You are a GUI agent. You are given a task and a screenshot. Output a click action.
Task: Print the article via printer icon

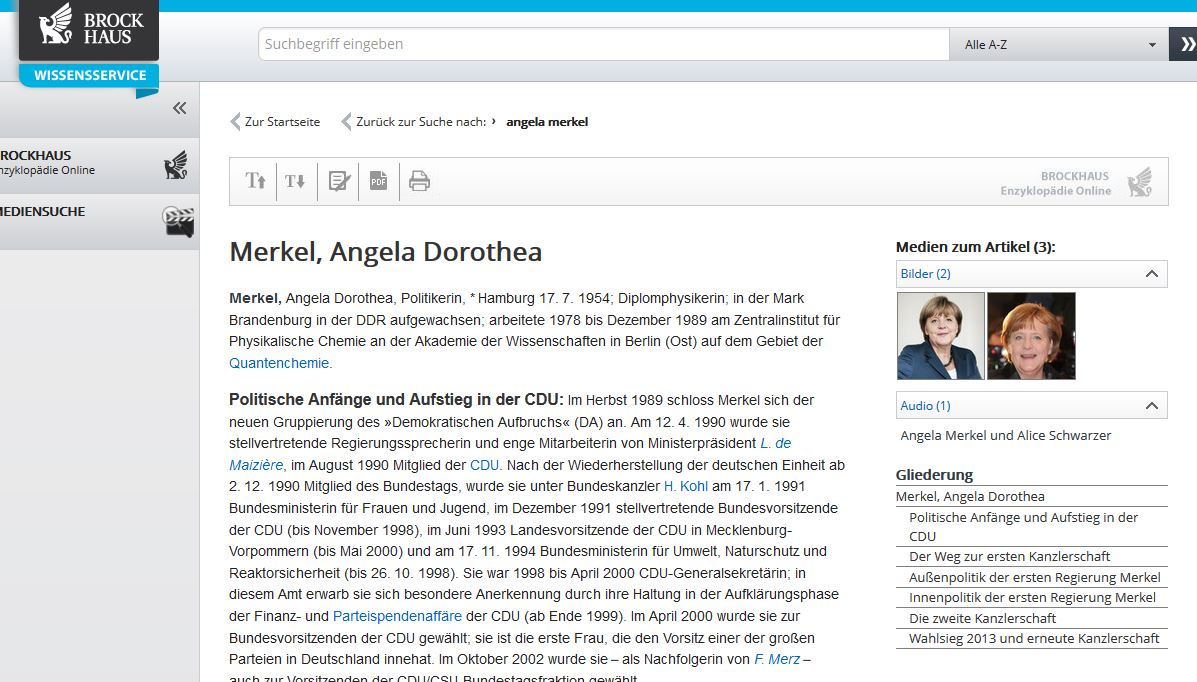point(420,181)
